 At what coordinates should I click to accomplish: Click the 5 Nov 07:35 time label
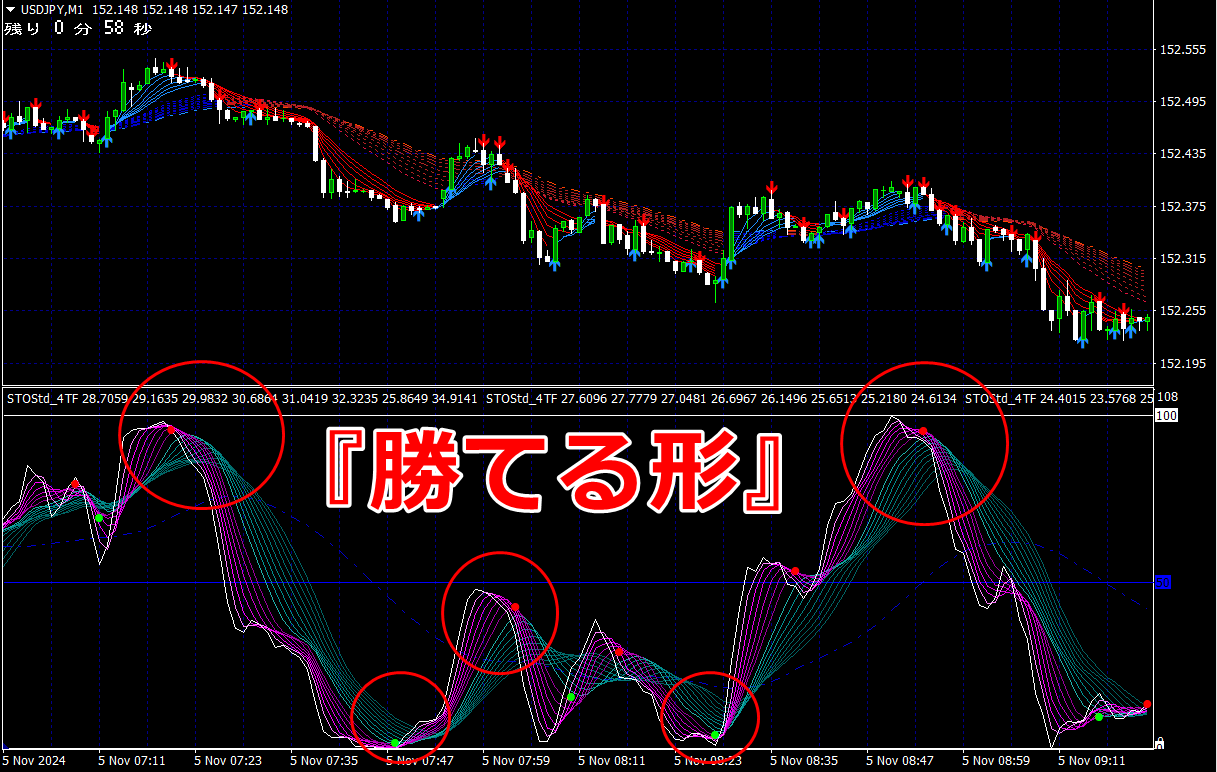(324, 761)
